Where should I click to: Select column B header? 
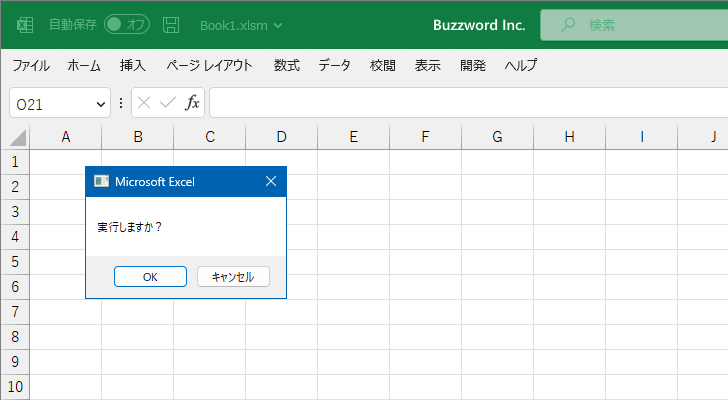(x=137, y=137)
